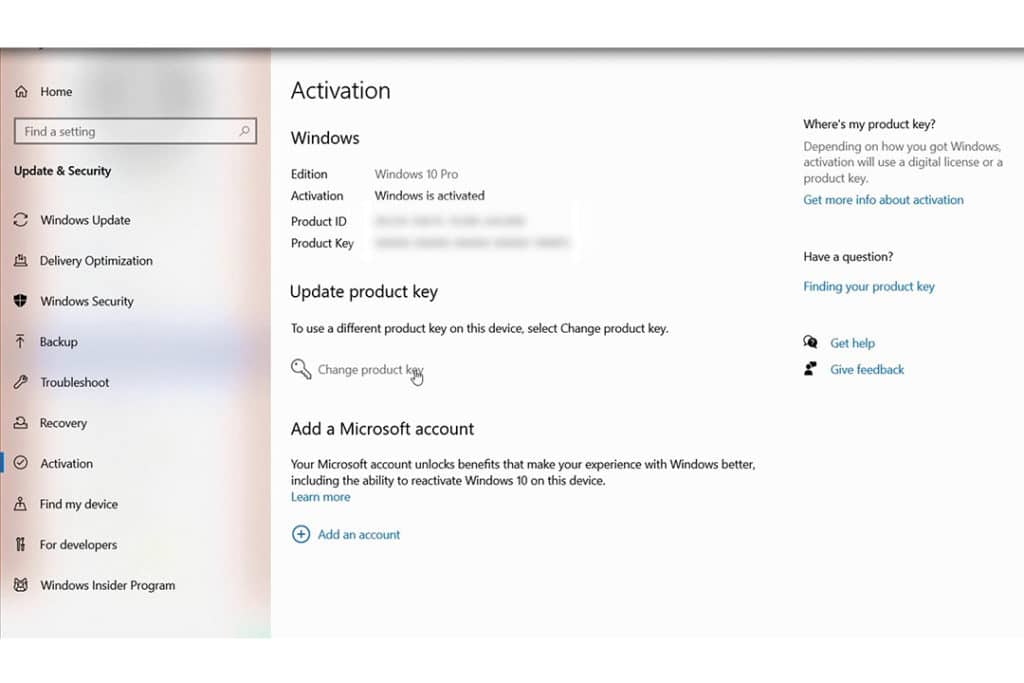Open Finding your product key link

pos(869,286)
